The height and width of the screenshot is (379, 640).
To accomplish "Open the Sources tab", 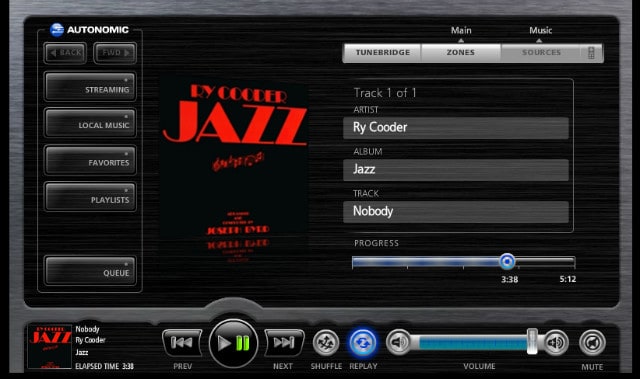I will pyautogui.click(x=541, y=53).
